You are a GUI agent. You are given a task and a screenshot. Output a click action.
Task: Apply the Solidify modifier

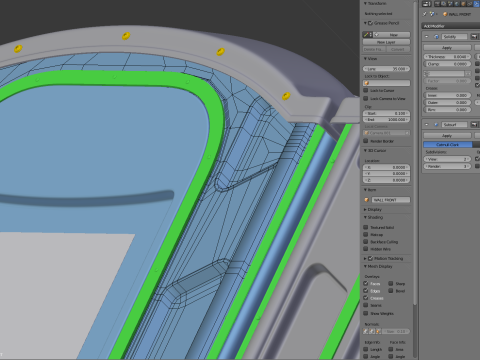point(447,48)
